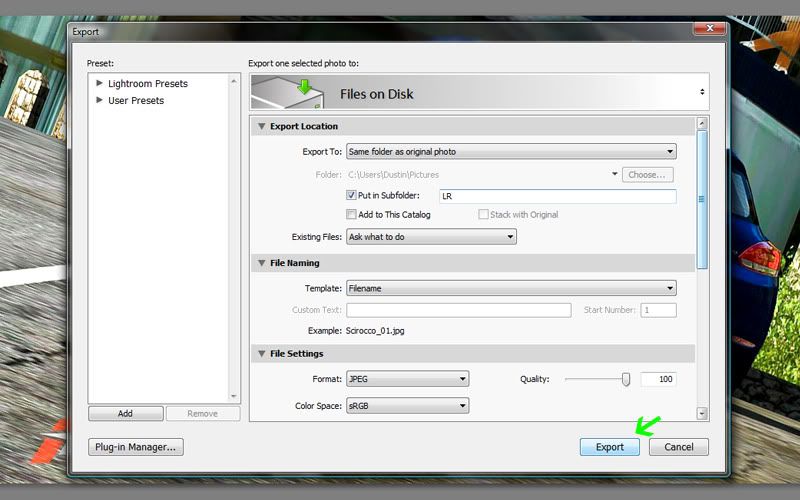Uncheck Put in Subfolder checkbox
800x500 pixels.
pos(351,195)
